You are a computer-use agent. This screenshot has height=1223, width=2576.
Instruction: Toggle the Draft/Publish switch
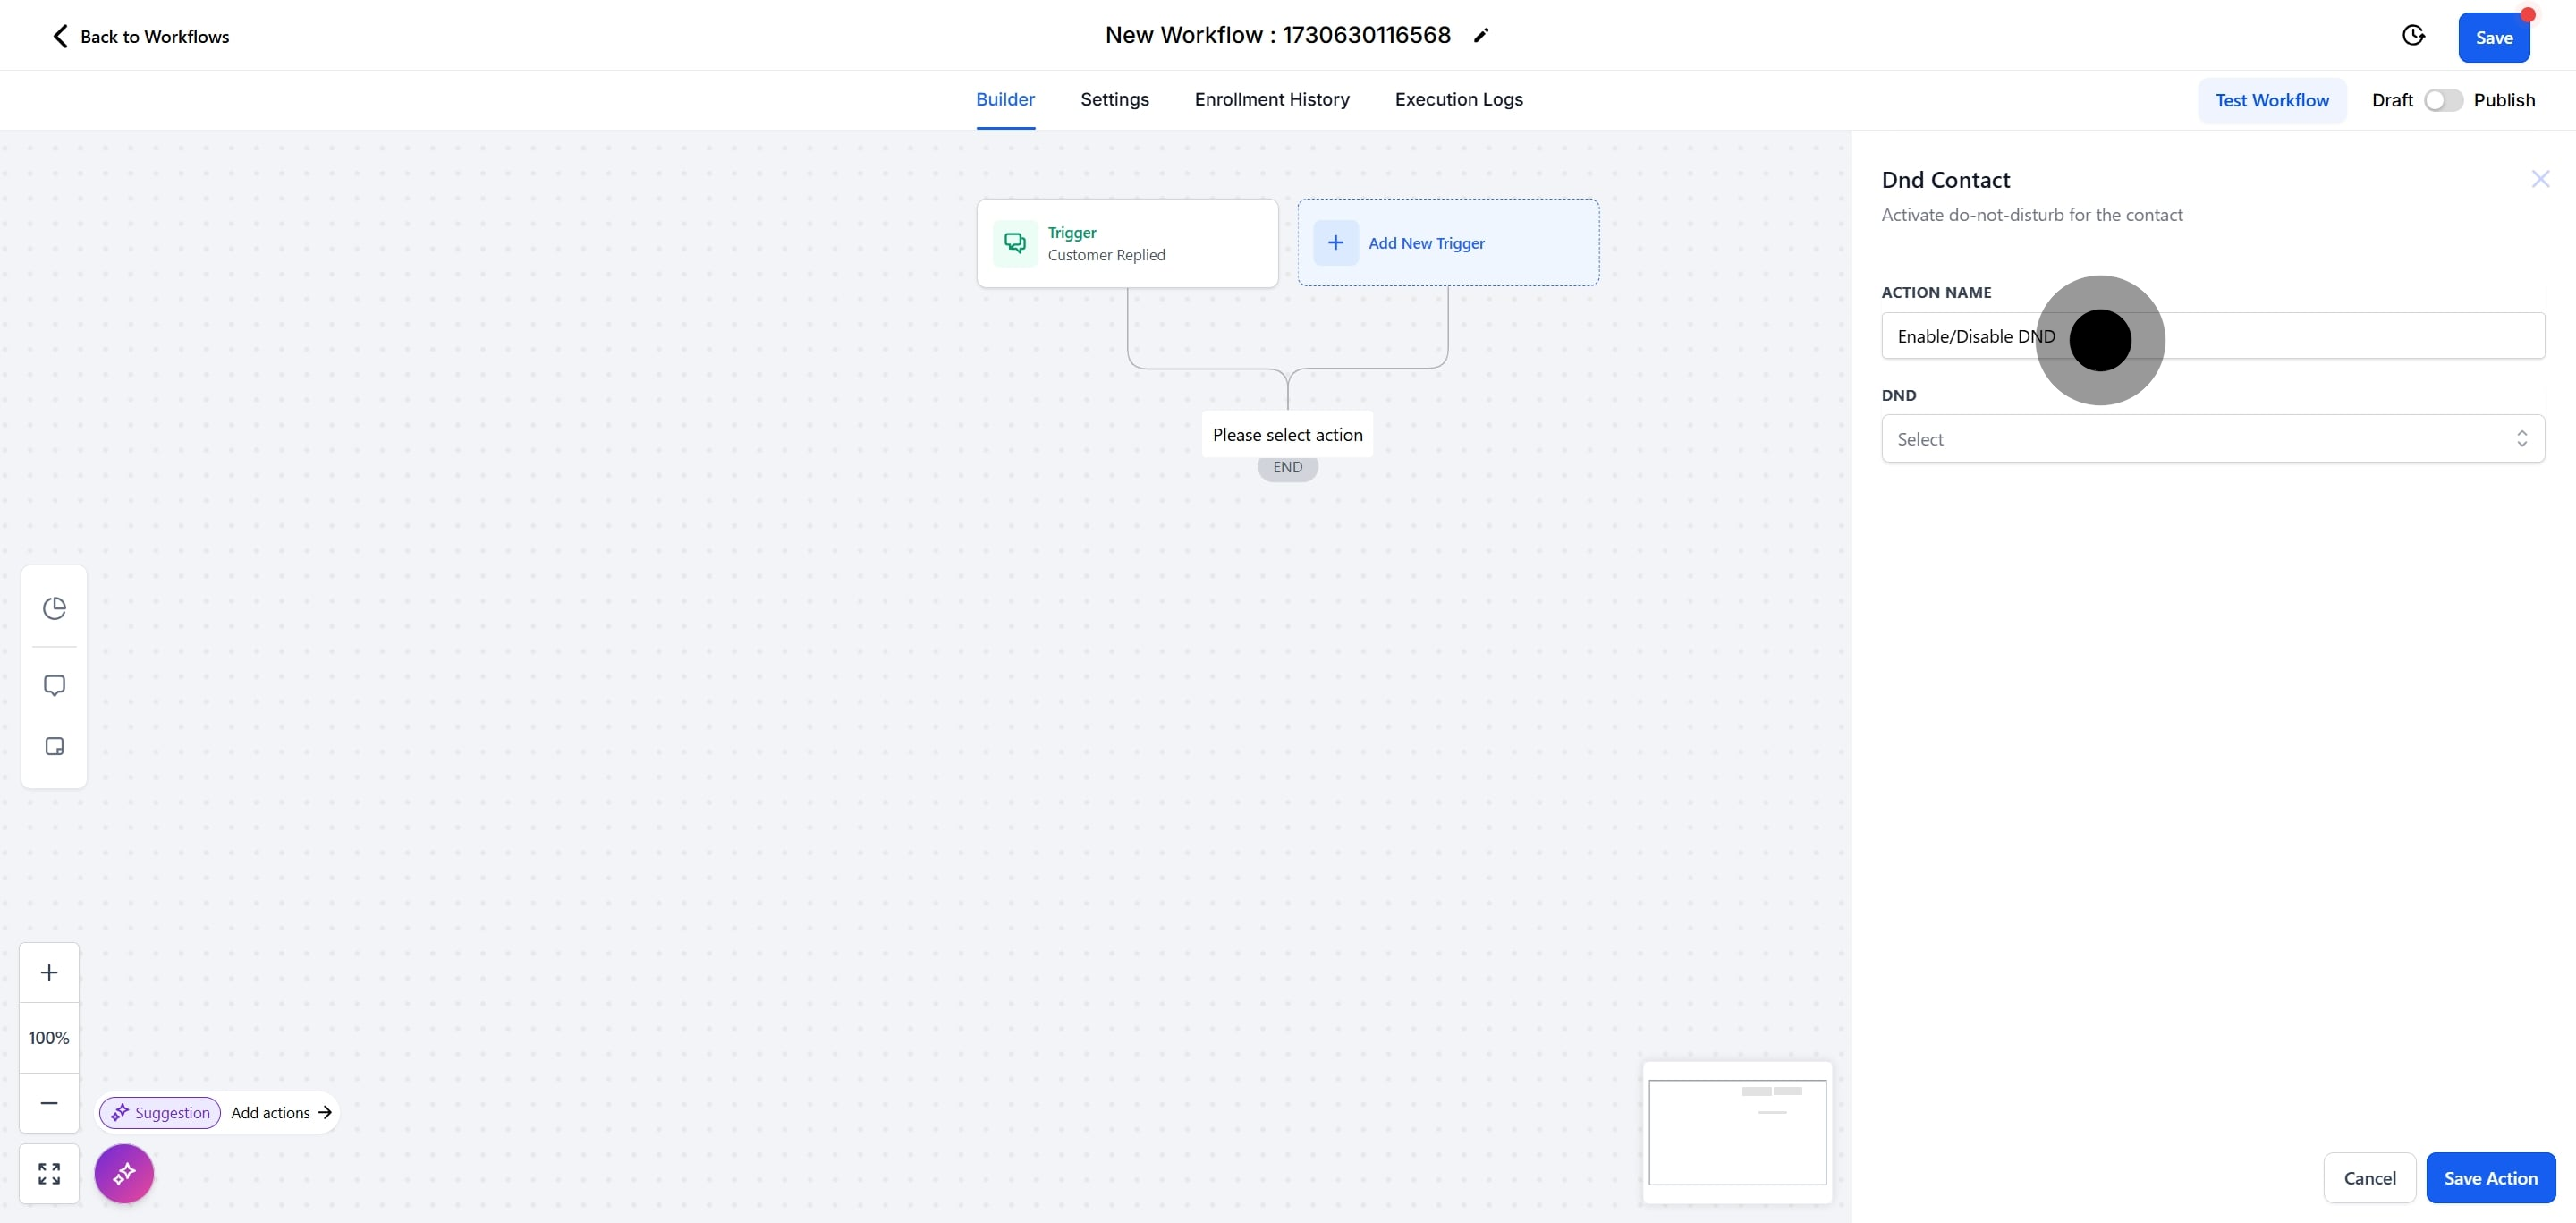tap(2442, 100)
